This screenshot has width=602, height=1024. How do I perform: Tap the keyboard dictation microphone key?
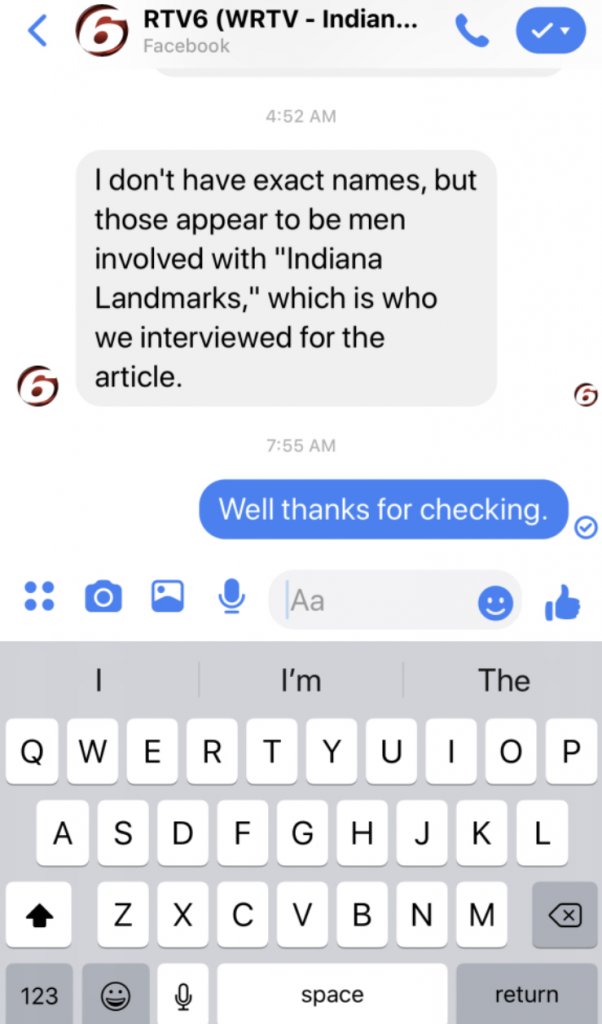point(183,995)
